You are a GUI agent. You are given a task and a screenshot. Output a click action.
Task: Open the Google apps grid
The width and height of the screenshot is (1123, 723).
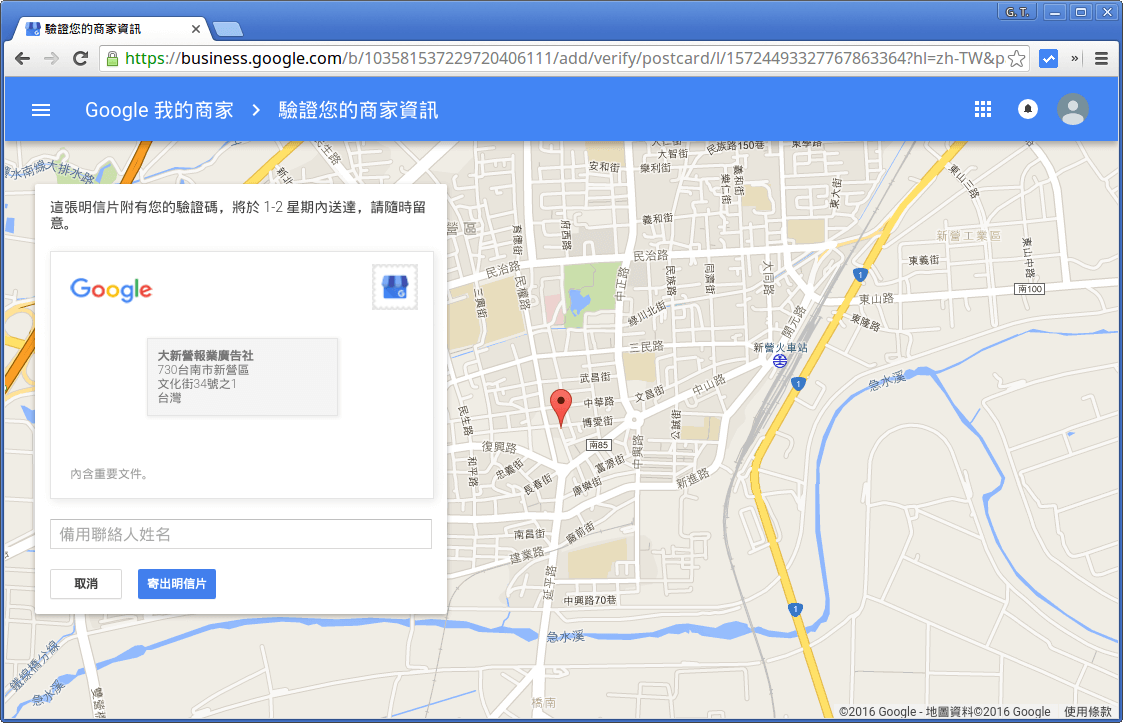click(982, 110)
